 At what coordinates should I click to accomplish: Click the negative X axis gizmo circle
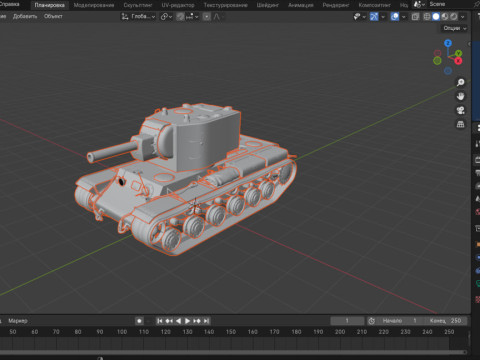pos(437,53)
